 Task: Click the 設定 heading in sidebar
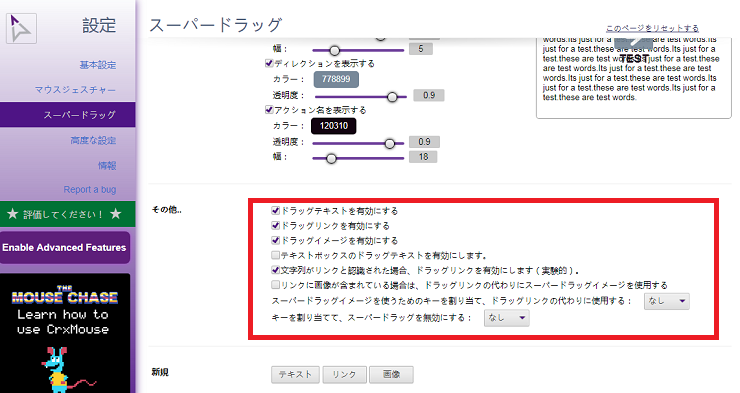tap(99, 25)
